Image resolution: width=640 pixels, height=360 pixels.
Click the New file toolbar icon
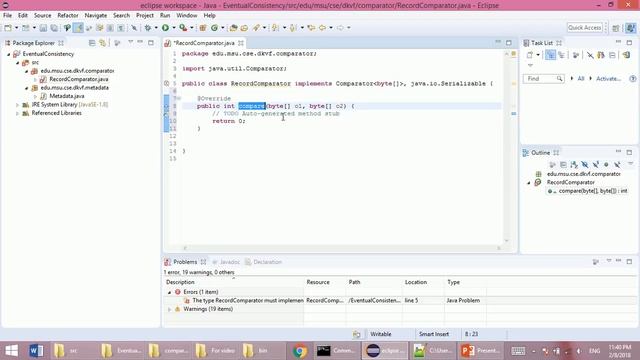8,28
